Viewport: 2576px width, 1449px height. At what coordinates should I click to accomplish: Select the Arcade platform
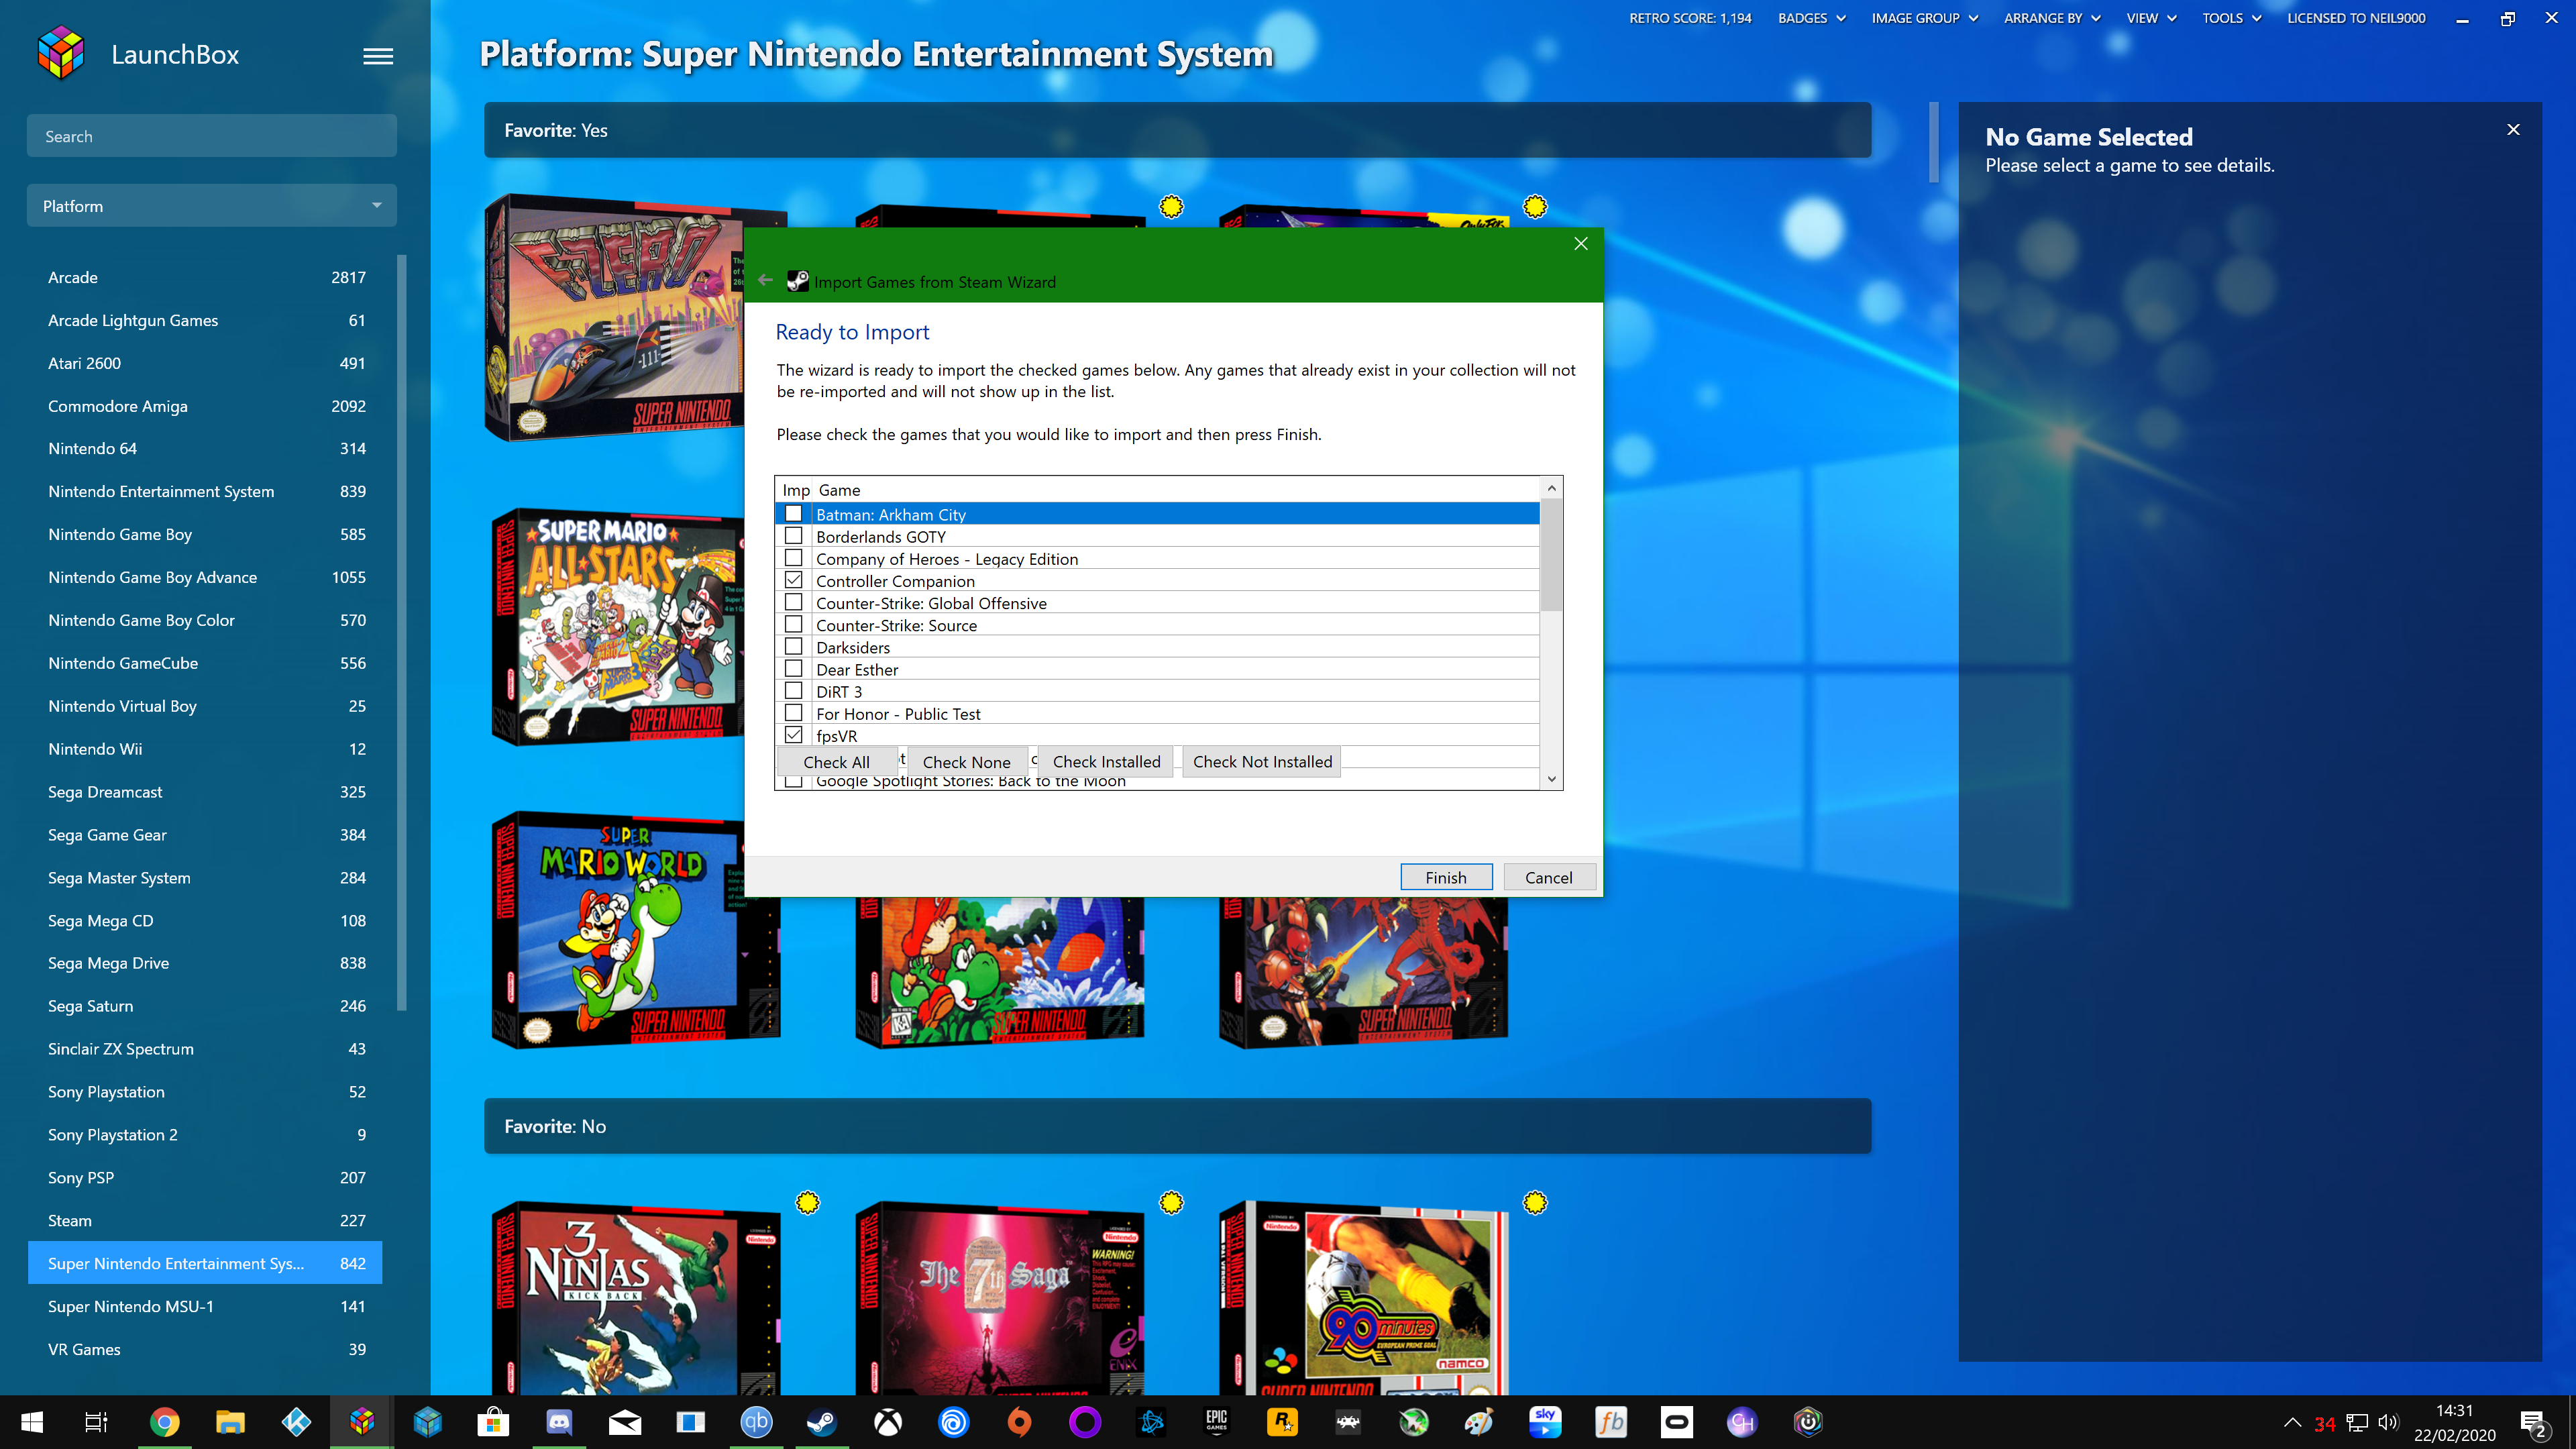(x=205, y=277)
